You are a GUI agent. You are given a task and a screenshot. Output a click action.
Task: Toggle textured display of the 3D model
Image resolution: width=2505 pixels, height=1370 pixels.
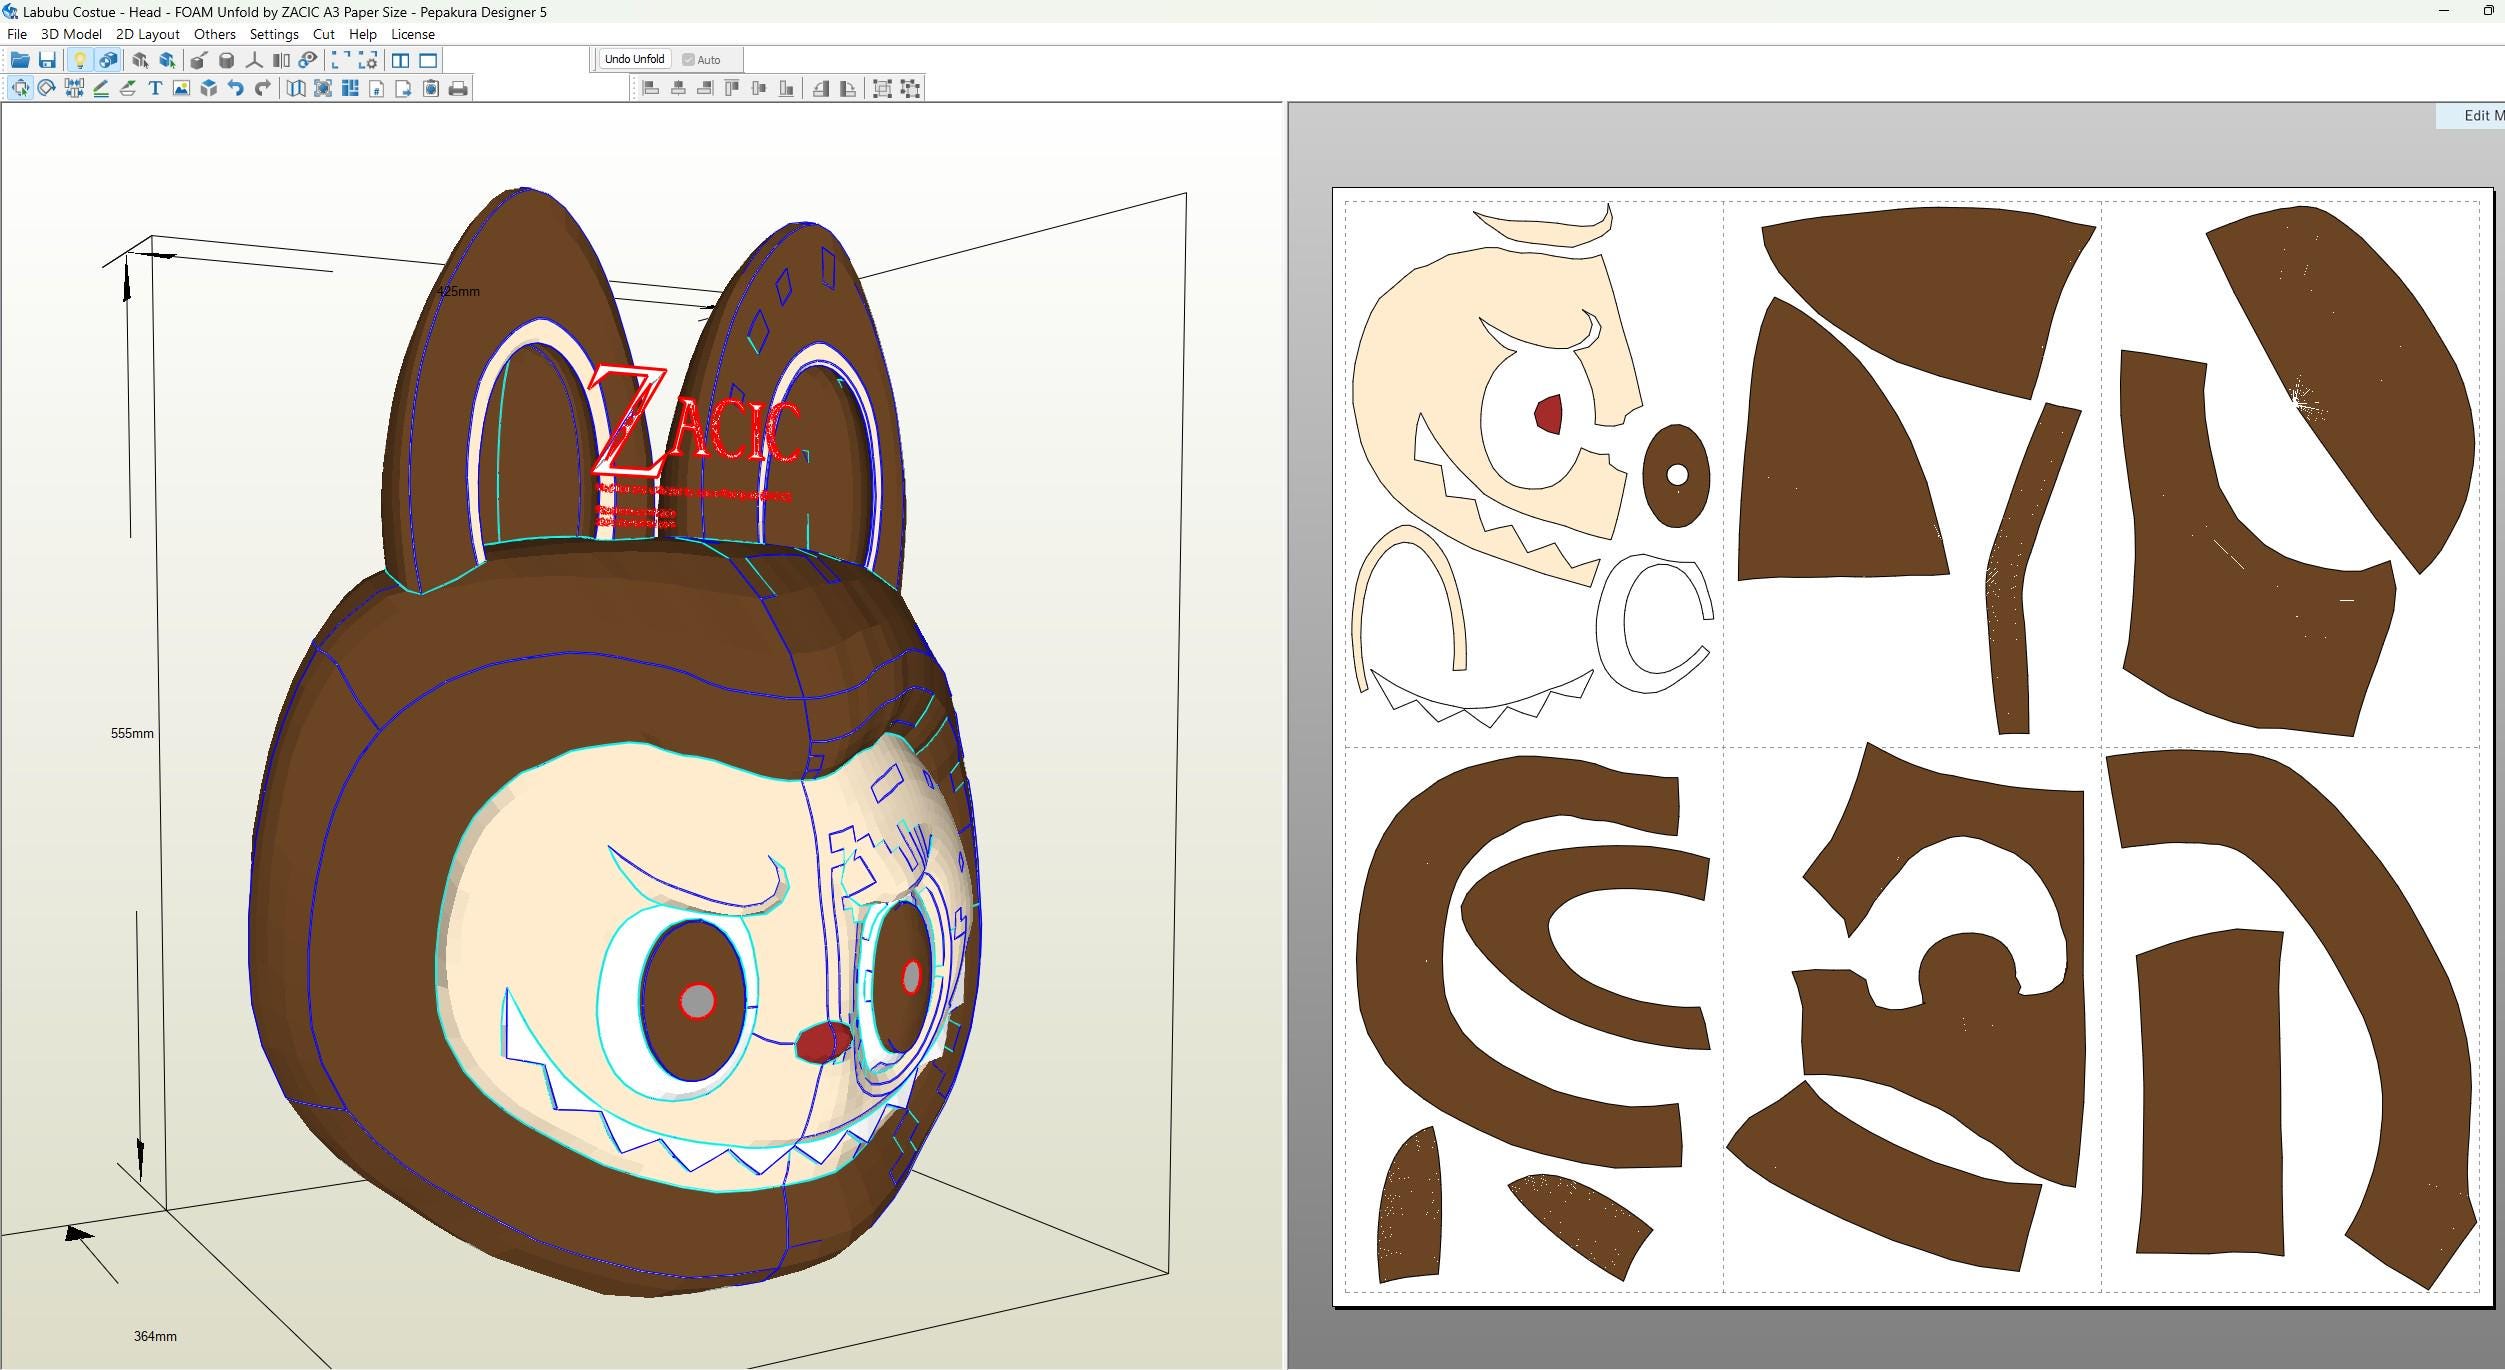(106, 60)
